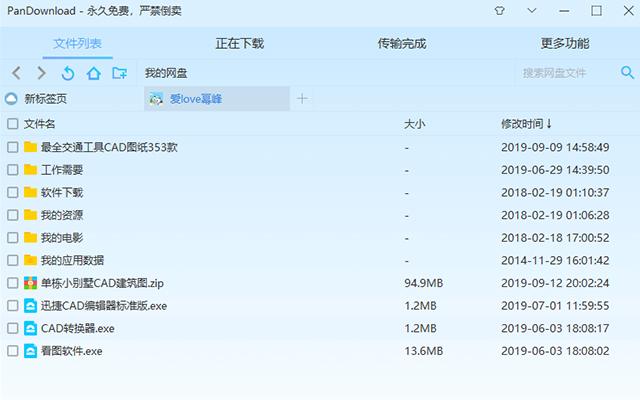Open the title bar dropdown arrow
This screenshot has width=640, height=400.
[531, 11]
